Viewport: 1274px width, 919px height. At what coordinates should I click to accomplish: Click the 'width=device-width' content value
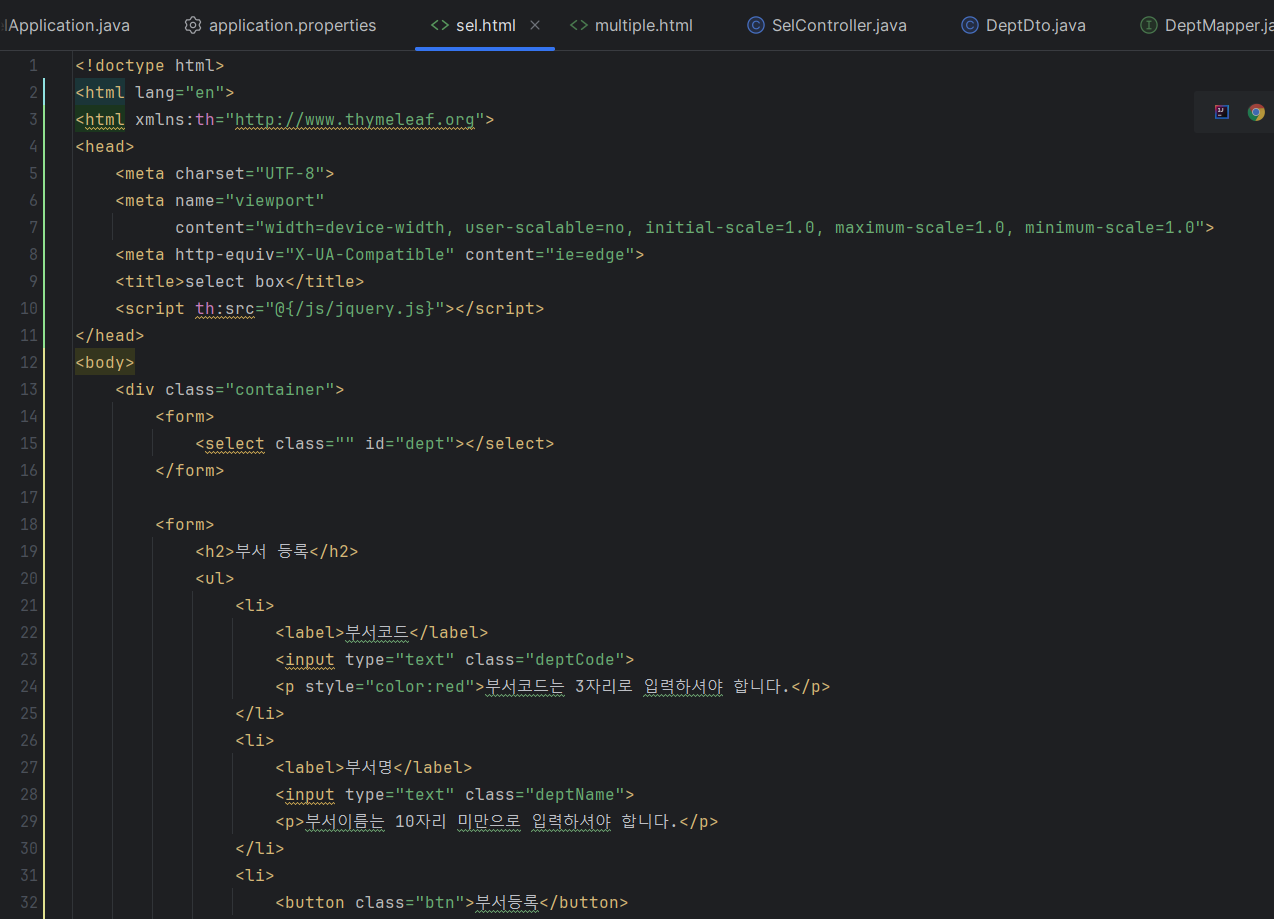pyautogui.click(x=355, y=228)
